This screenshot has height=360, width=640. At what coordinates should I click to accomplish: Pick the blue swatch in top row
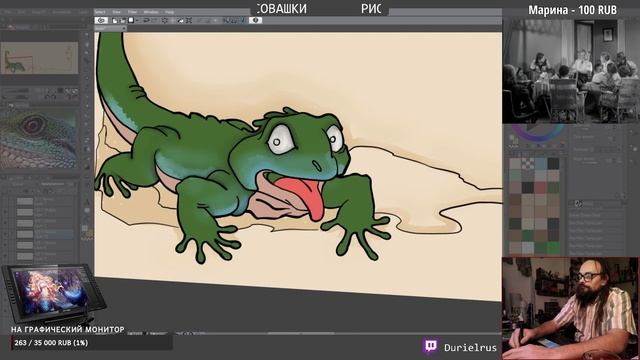click(540, 164)
